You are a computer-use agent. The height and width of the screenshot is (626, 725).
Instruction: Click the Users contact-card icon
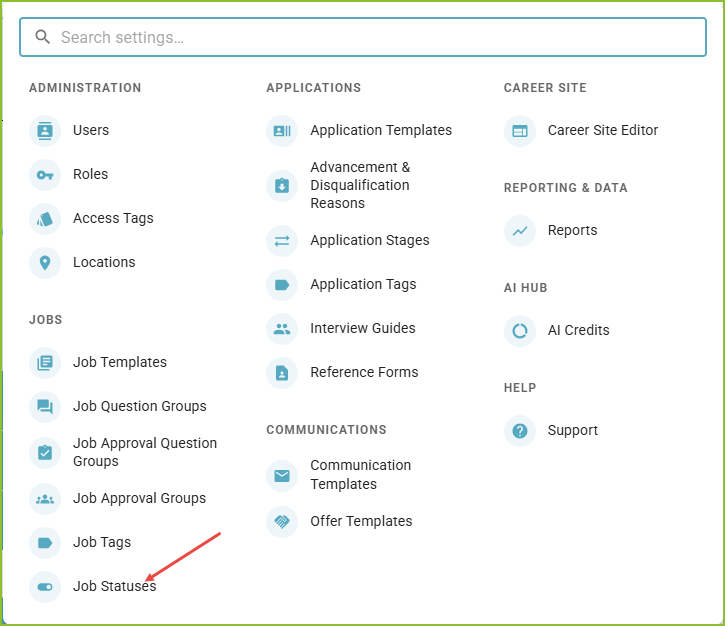coord(45,131)
